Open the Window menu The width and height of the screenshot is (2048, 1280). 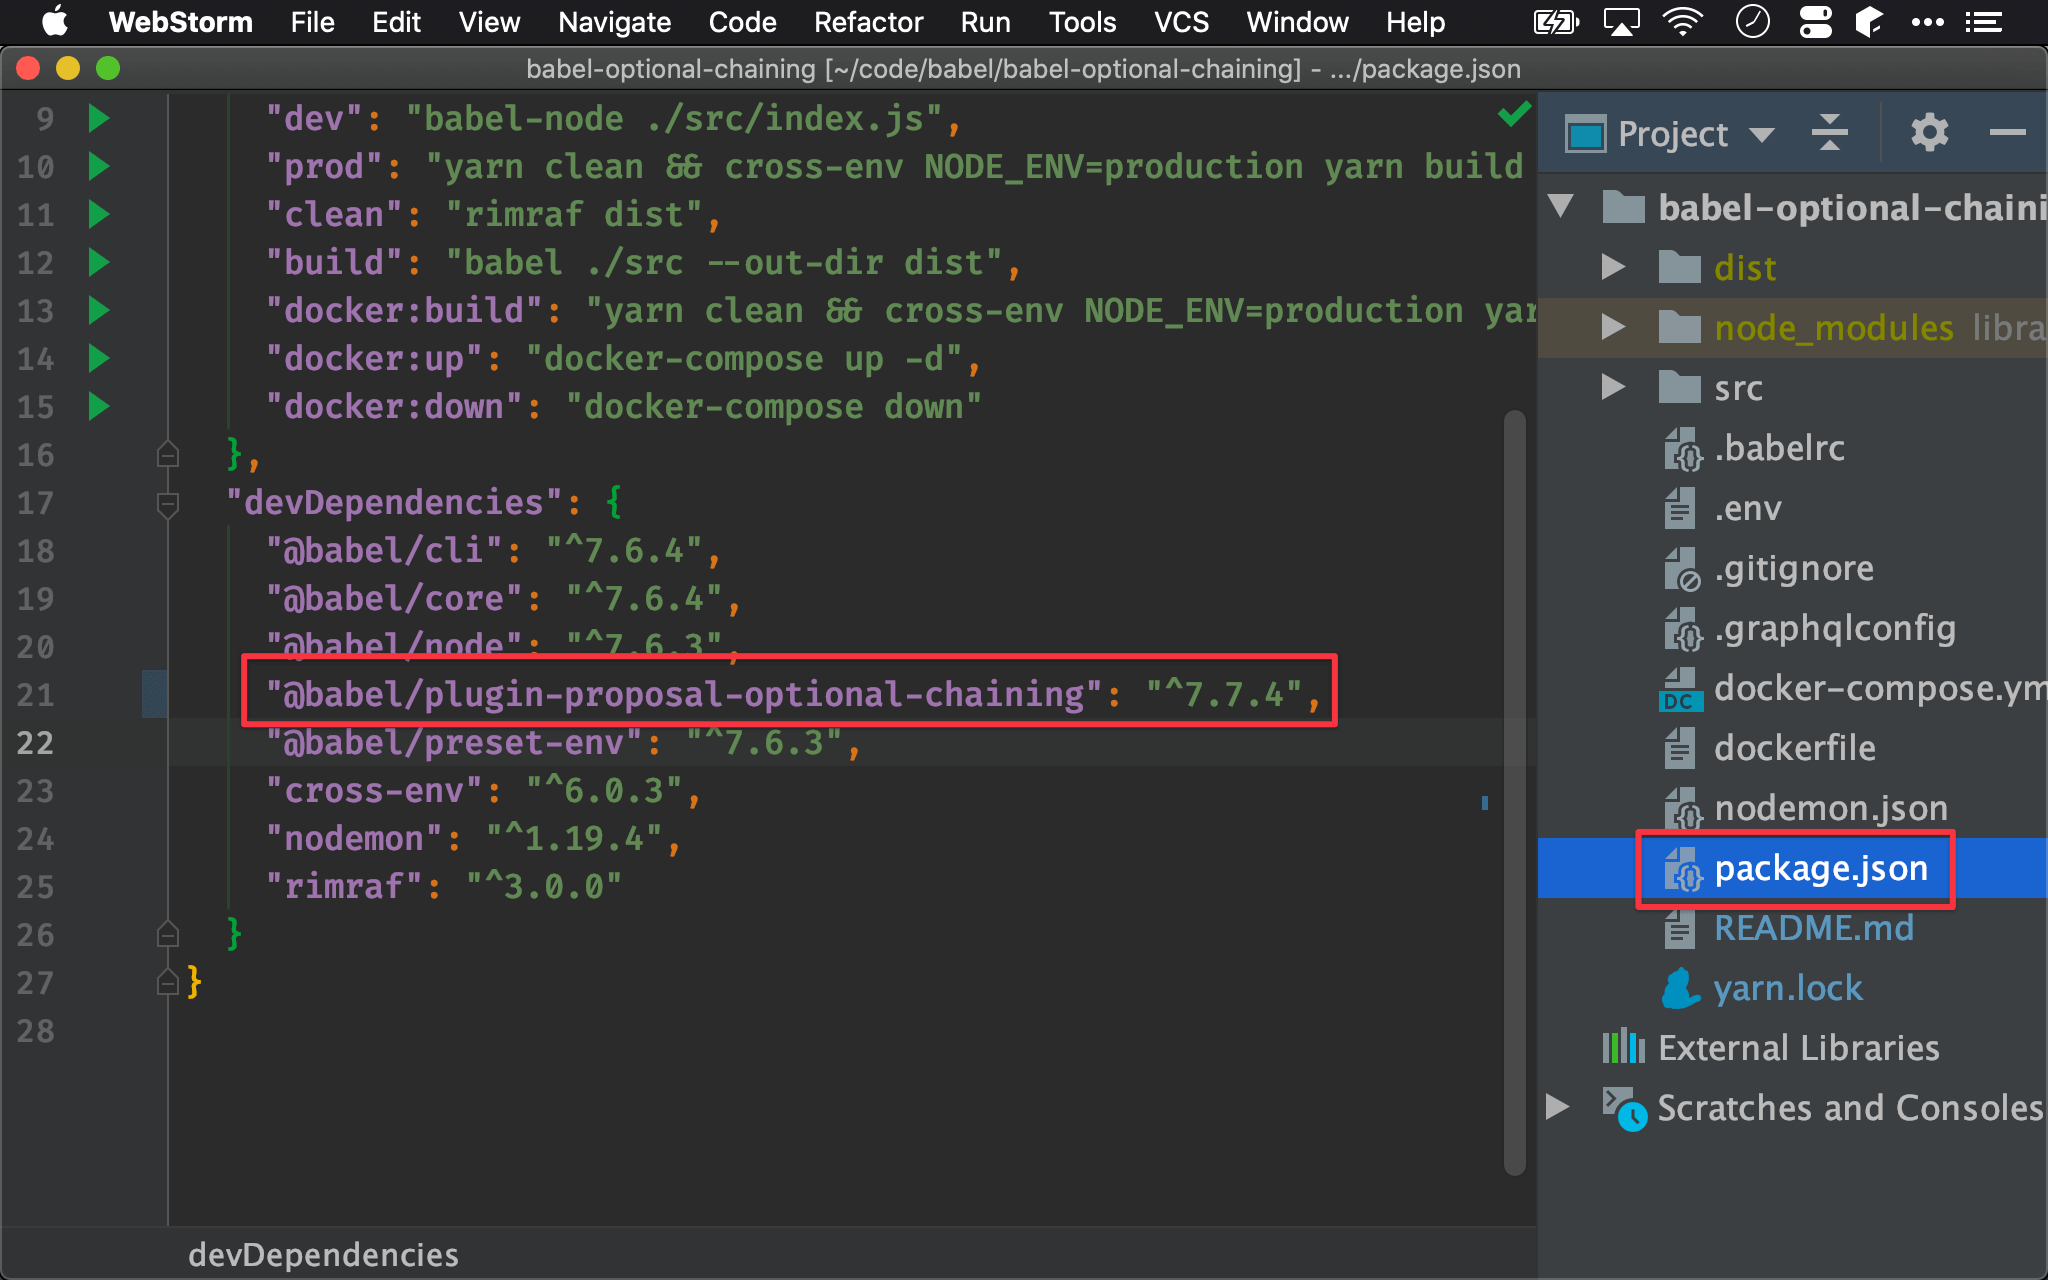[x=1297, y=22]
